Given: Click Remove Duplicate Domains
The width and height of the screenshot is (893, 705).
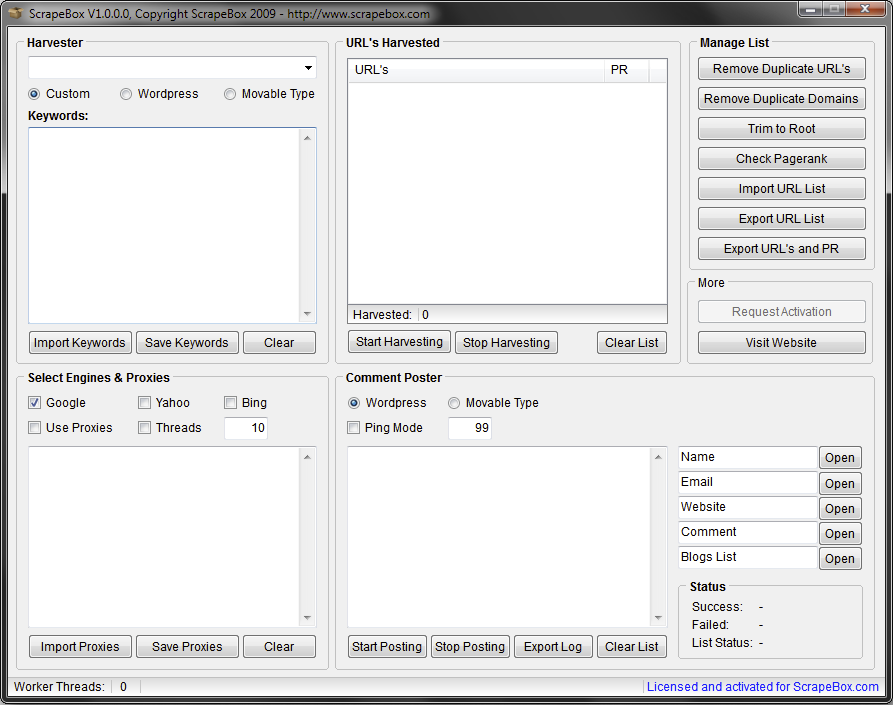Looking at the screenshot, I should point(781,99).
